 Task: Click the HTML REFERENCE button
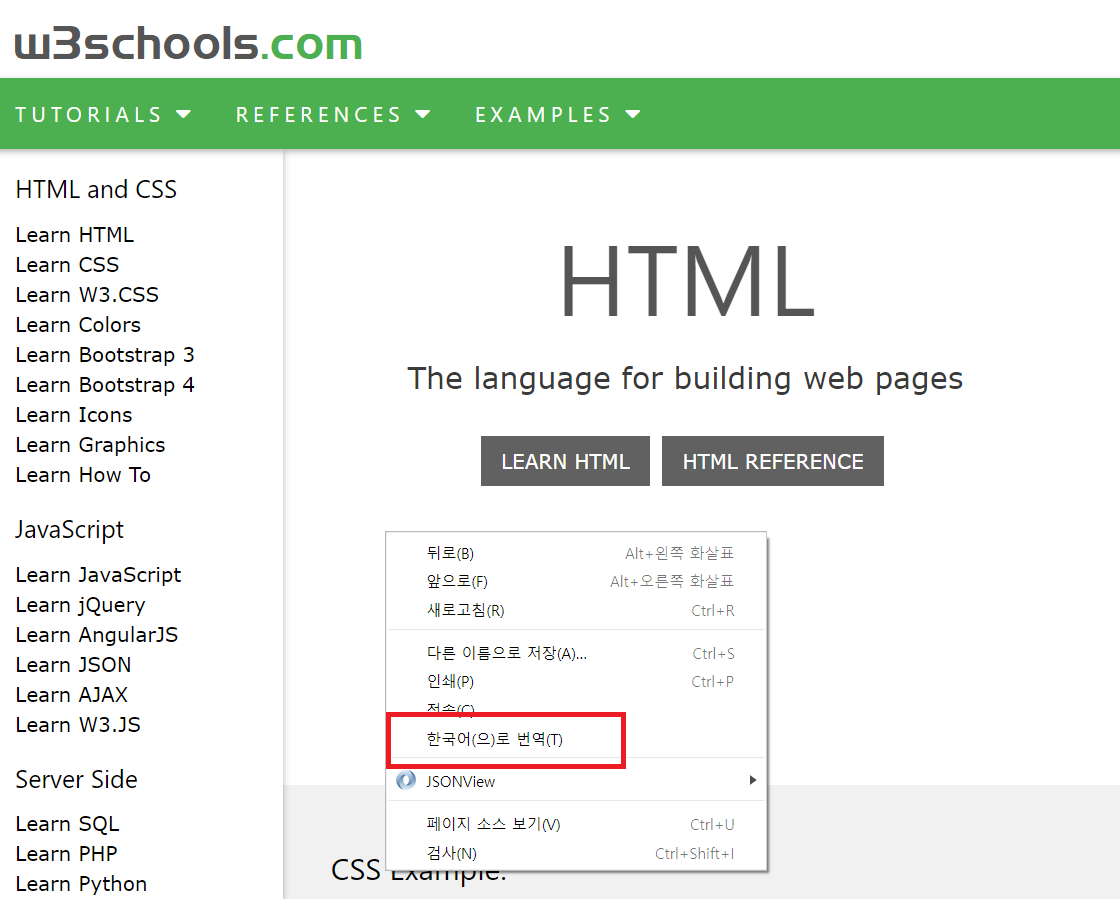click(773, 461)
